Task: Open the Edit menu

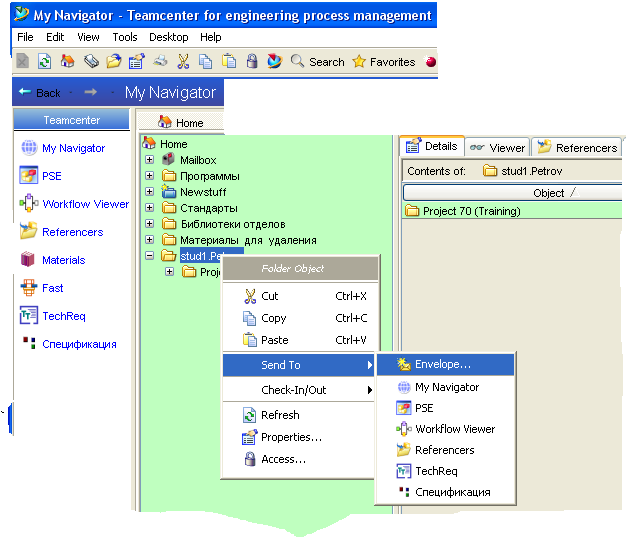Action: (55, 37)
